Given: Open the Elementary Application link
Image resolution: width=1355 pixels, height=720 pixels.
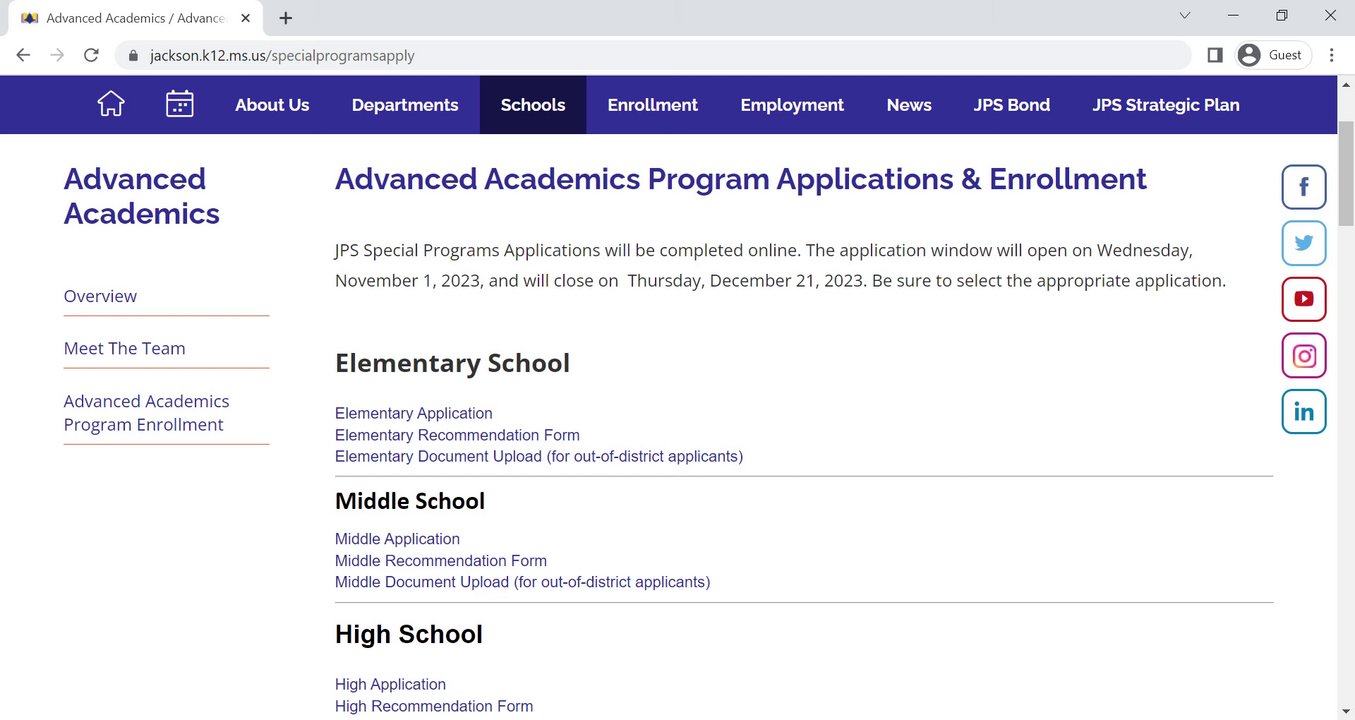Looking at the screenshot, I should point(414,413).
